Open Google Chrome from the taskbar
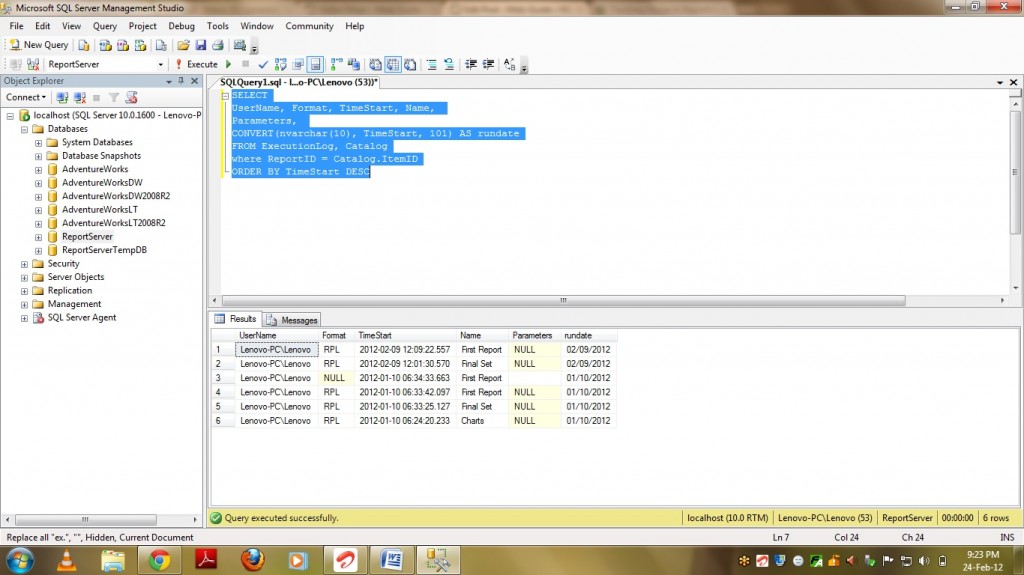This screenshot has height=575, width=1024. click(158, 560)
